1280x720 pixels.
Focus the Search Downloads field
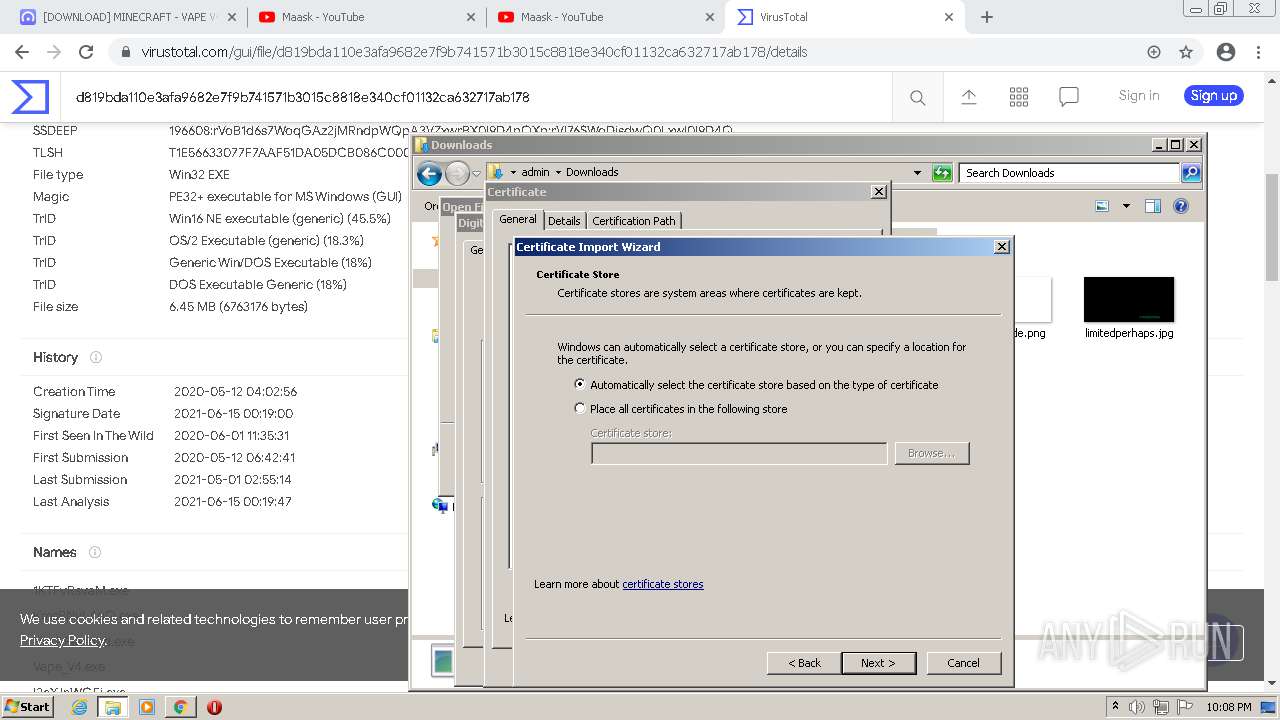pos(1069,173)
